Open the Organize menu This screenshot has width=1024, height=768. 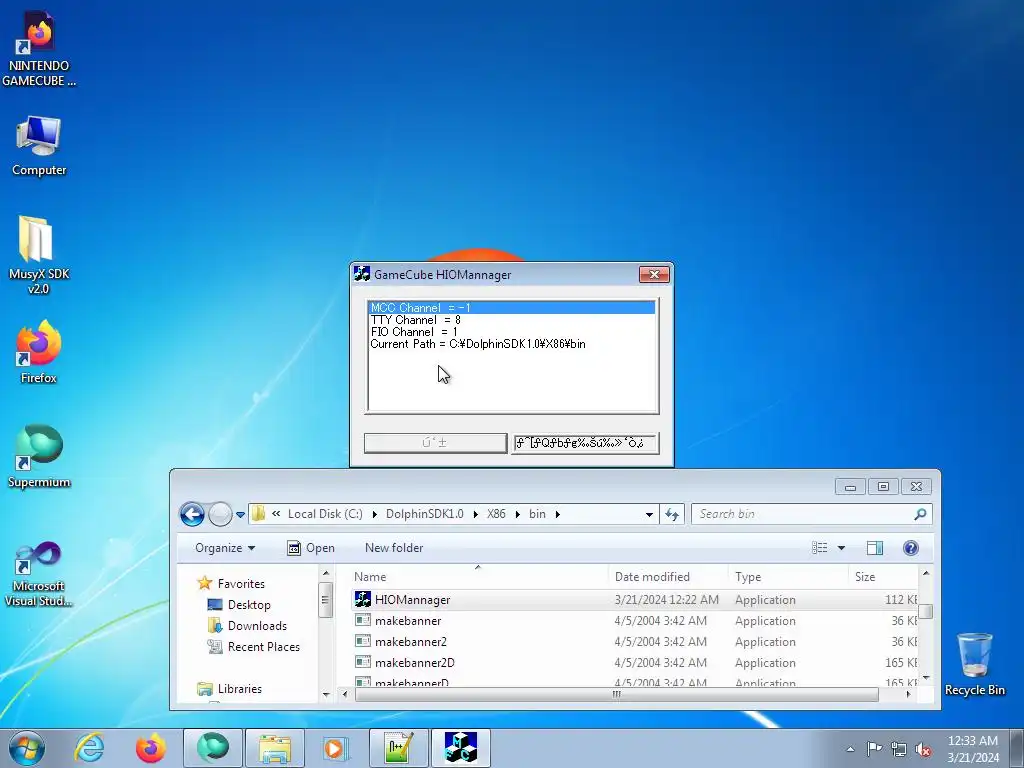pos(225,548)
